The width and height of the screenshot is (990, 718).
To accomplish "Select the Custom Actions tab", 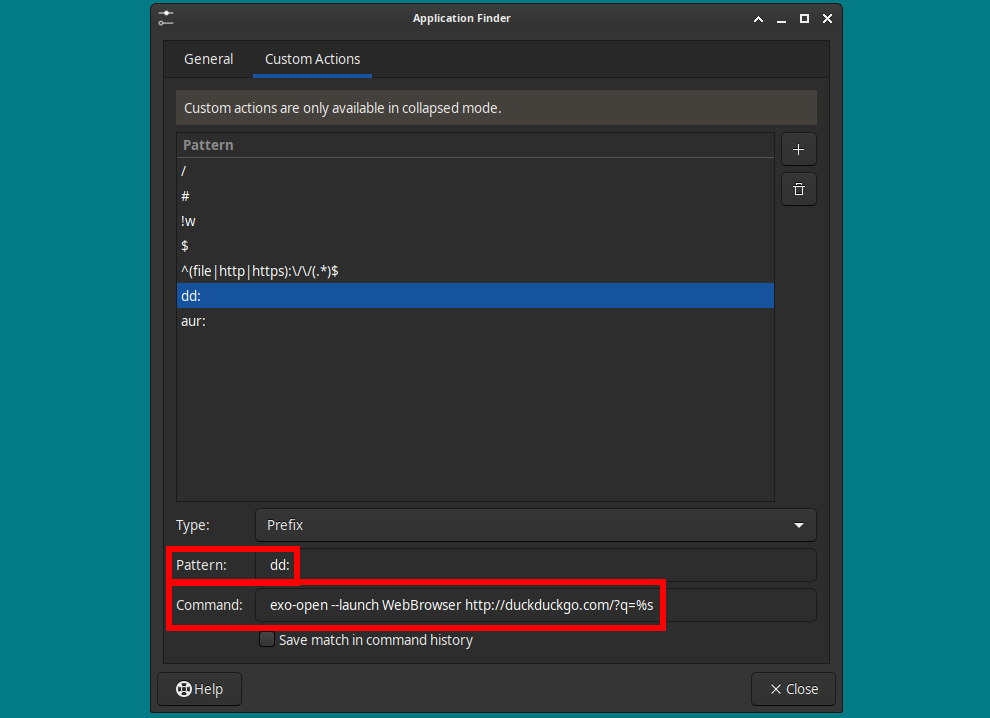I will click(311, 59).
